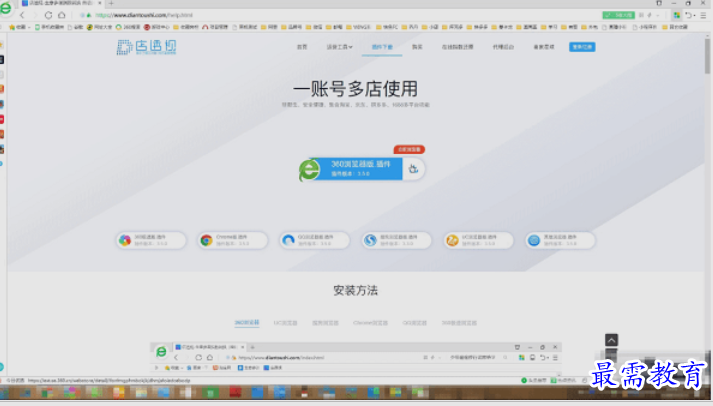Download the 360浏览器版 插件 button
Image resolution: width=713 pixels, height=406 pixels.
point(362,169)
